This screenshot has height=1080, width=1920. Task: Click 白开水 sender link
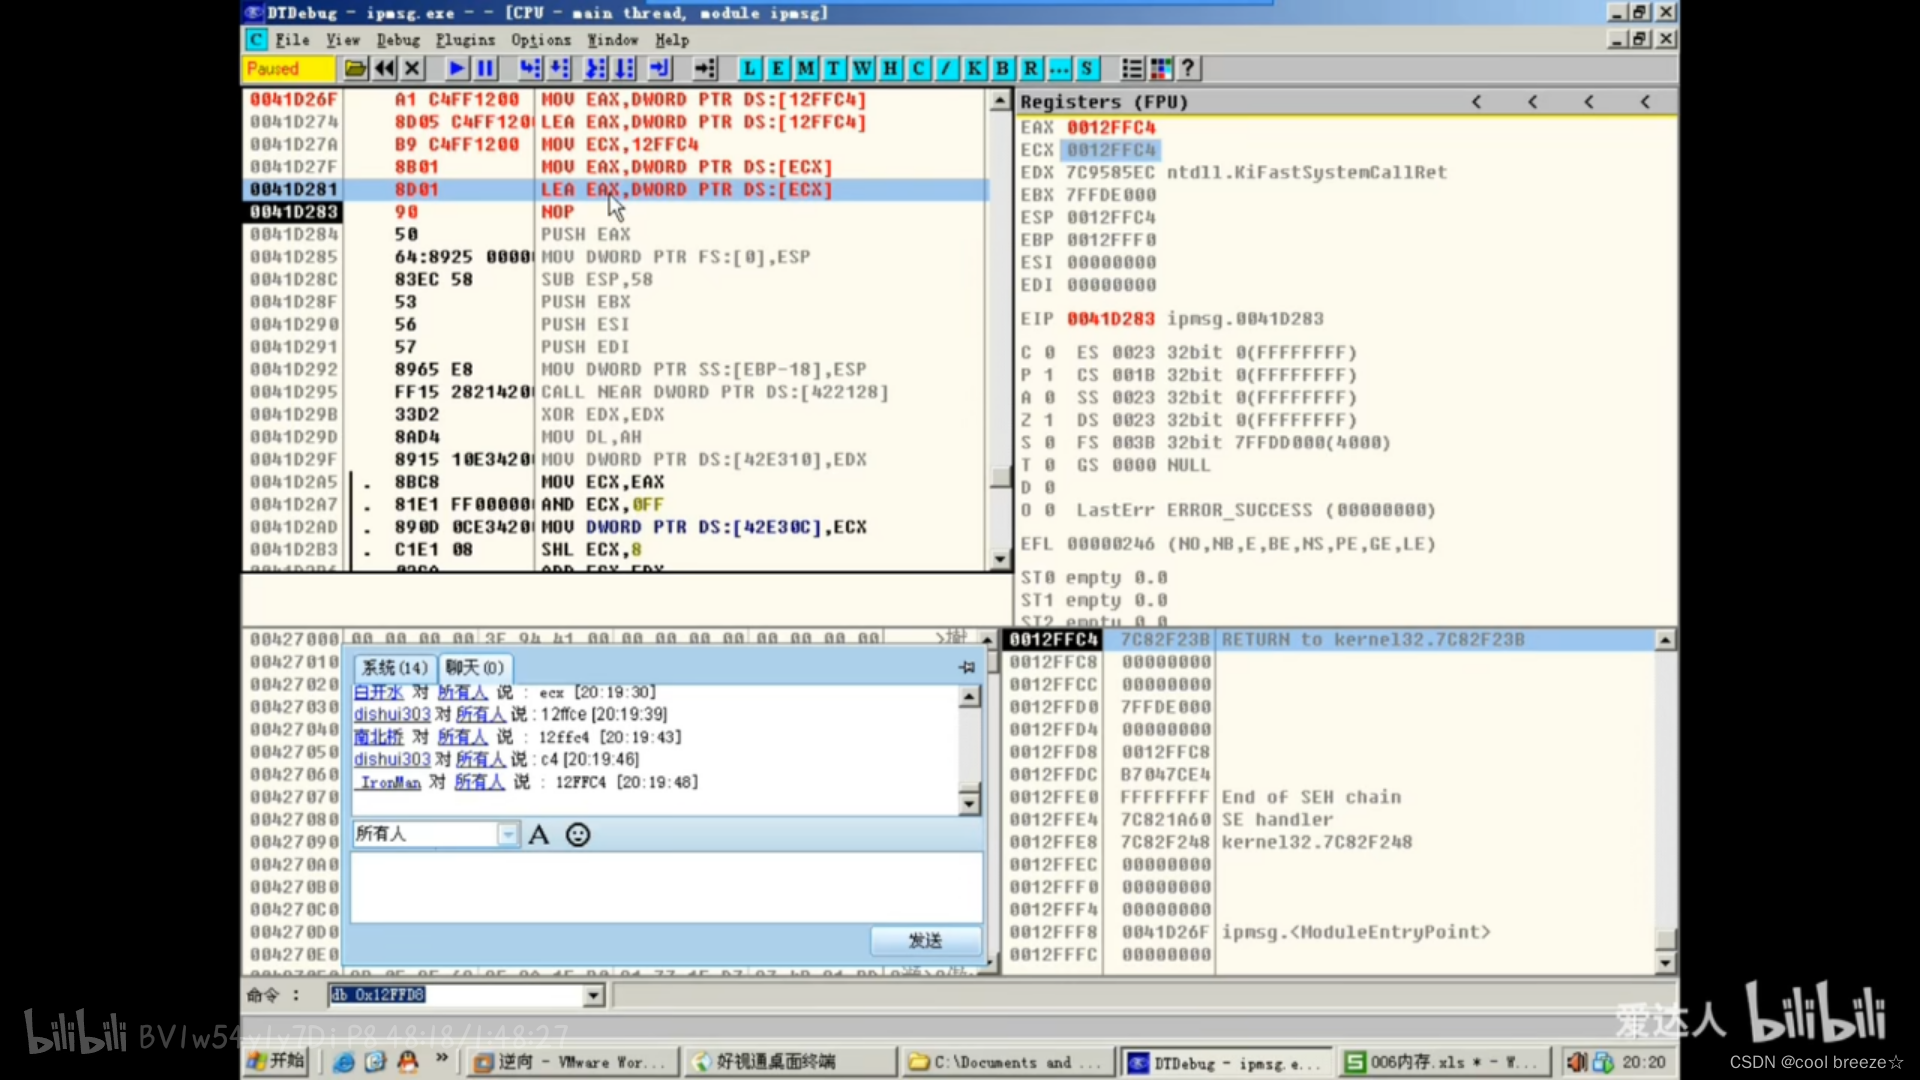click(379, 692)
